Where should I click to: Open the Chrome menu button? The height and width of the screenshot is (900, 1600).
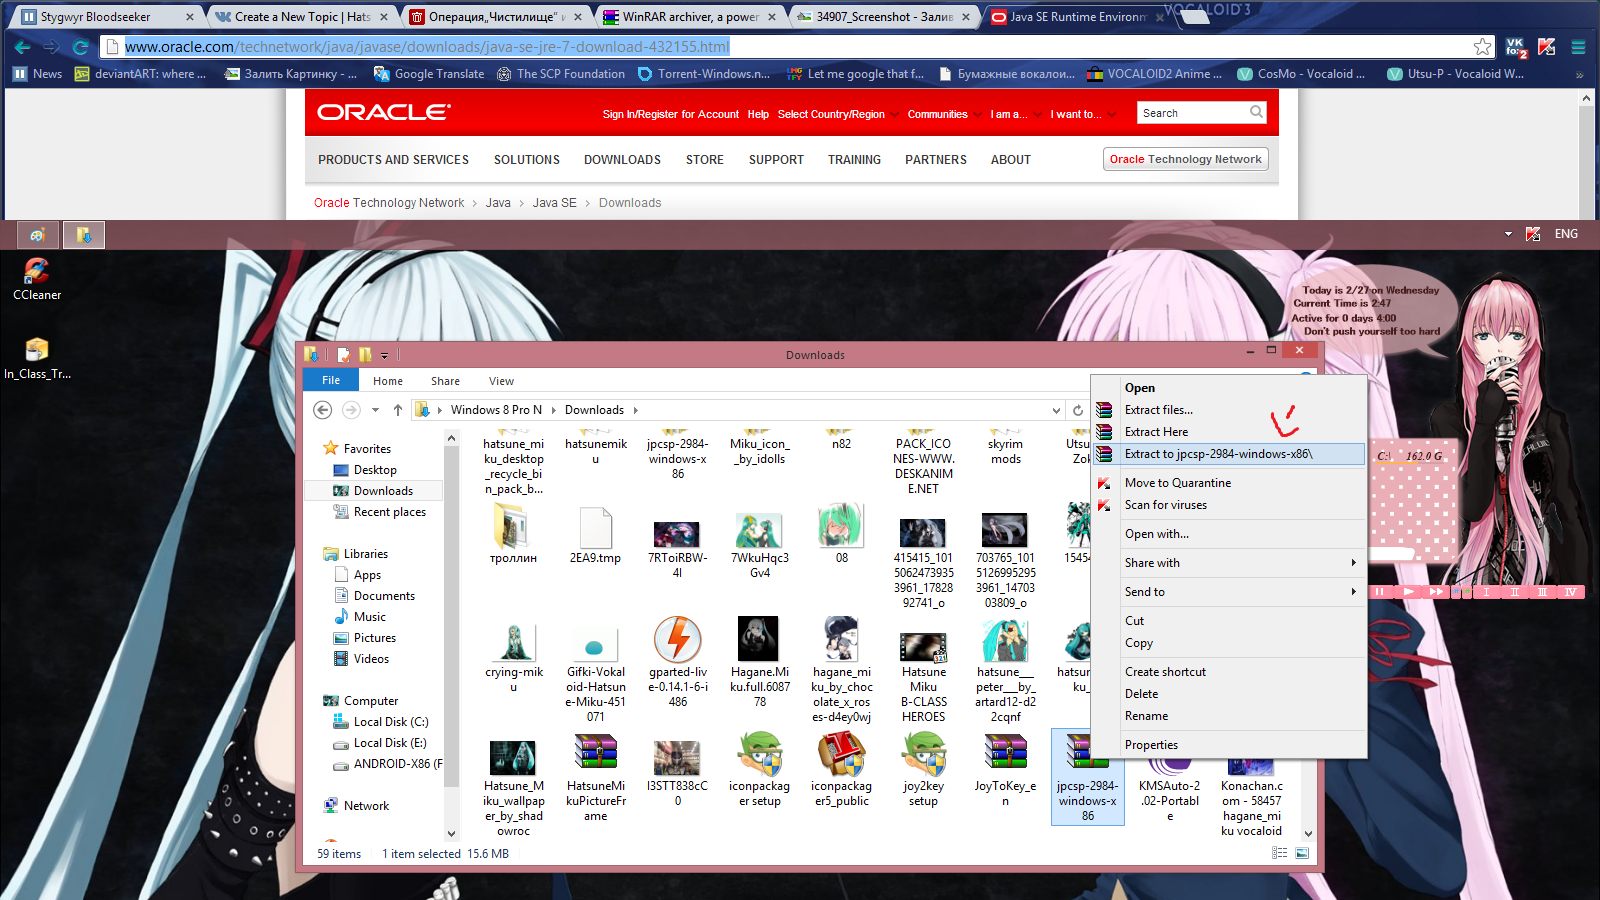1579,47
